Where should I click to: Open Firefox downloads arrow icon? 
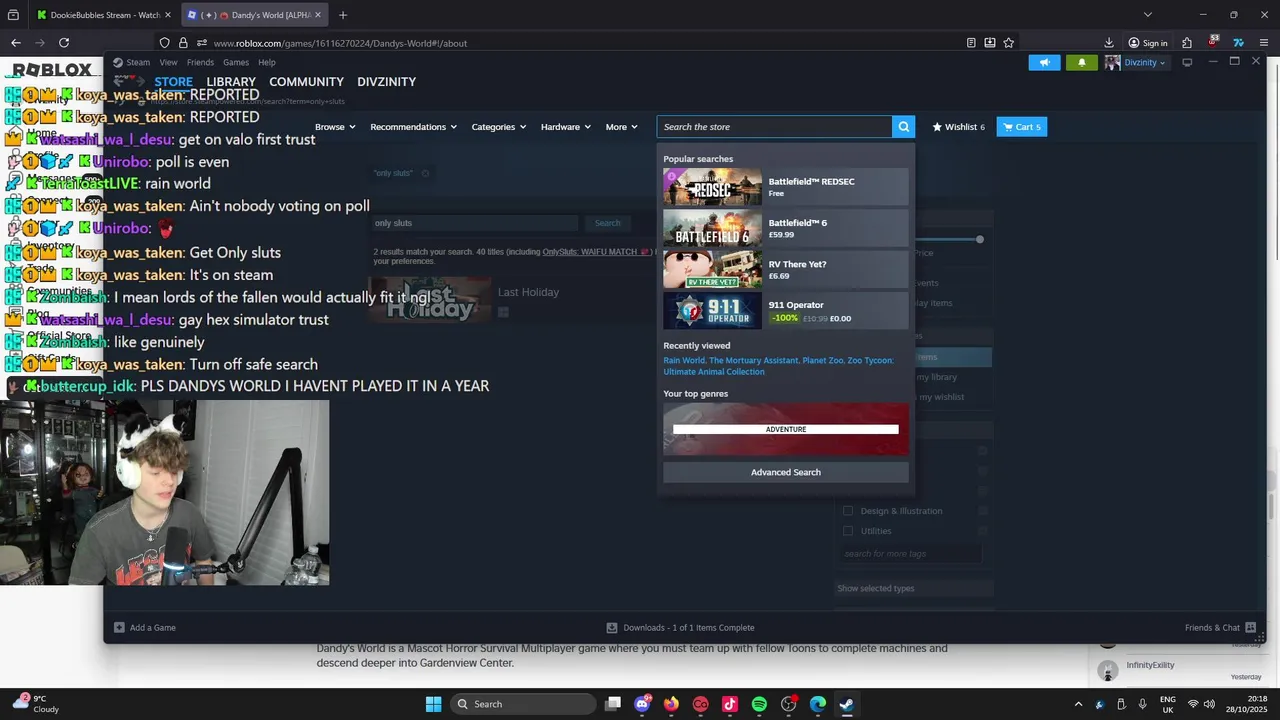pos(1109,43)
